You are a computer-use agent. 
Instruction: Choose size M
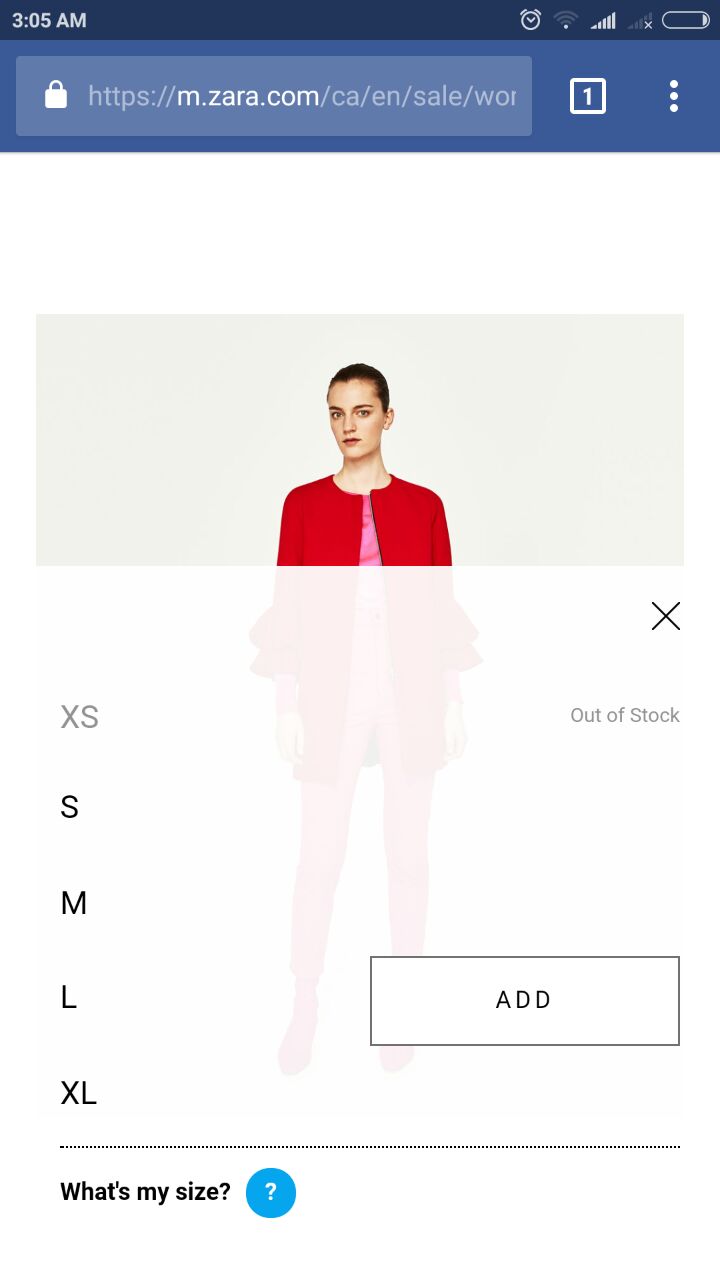coord(74,903)
